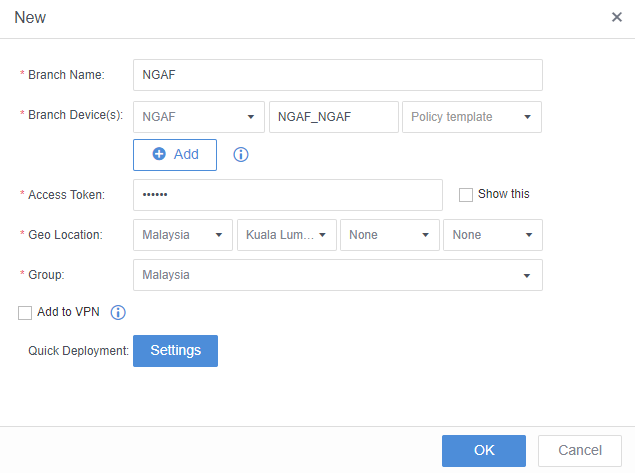Expand the Policy template dropdown
The image size is (635, 473).
point(470,117)
